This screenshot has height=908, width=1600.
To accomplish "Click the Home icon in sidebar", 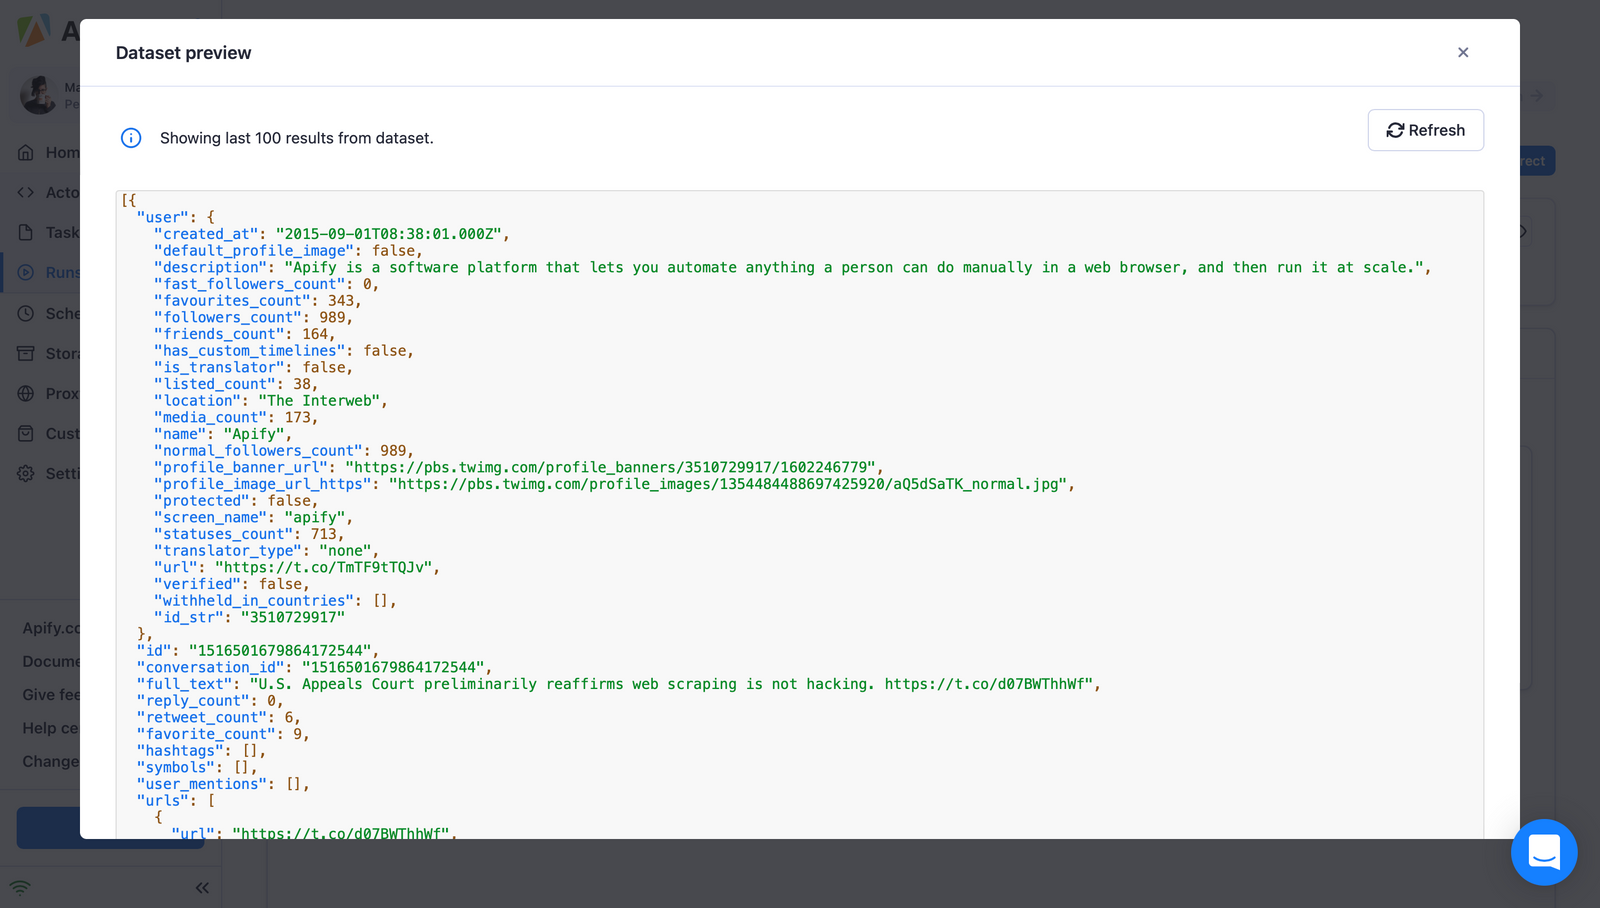I will coord(26,153).
